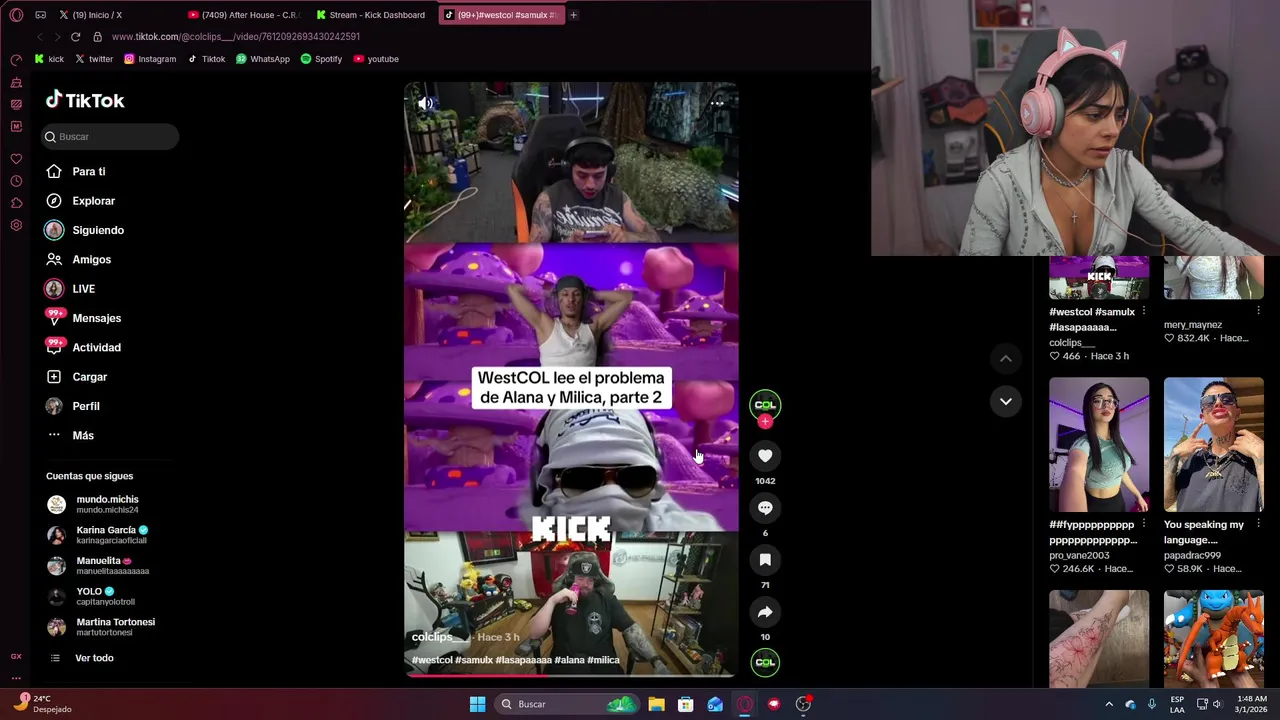This screenshot has height=720, width=1280.
Task: Open the GX Cleaner sidebar icon
Action: tap(16, 82)
